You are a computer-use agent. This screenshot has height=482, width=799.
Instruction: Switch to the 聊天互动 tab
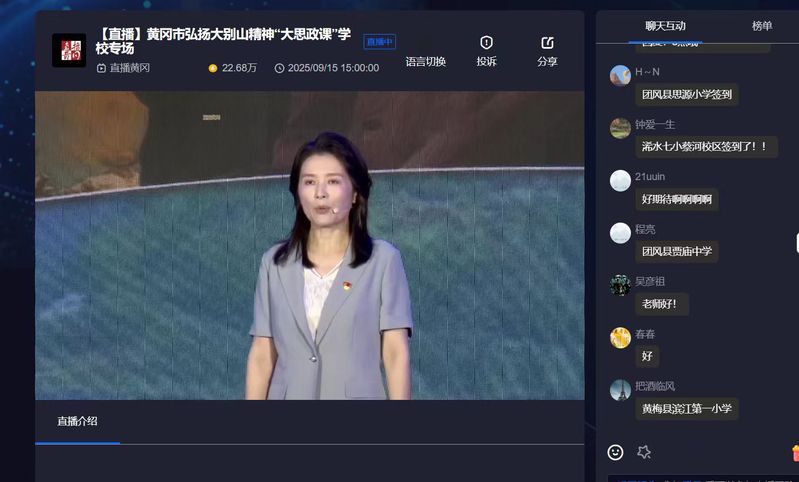pyautogui.click(x=666, y=26)
